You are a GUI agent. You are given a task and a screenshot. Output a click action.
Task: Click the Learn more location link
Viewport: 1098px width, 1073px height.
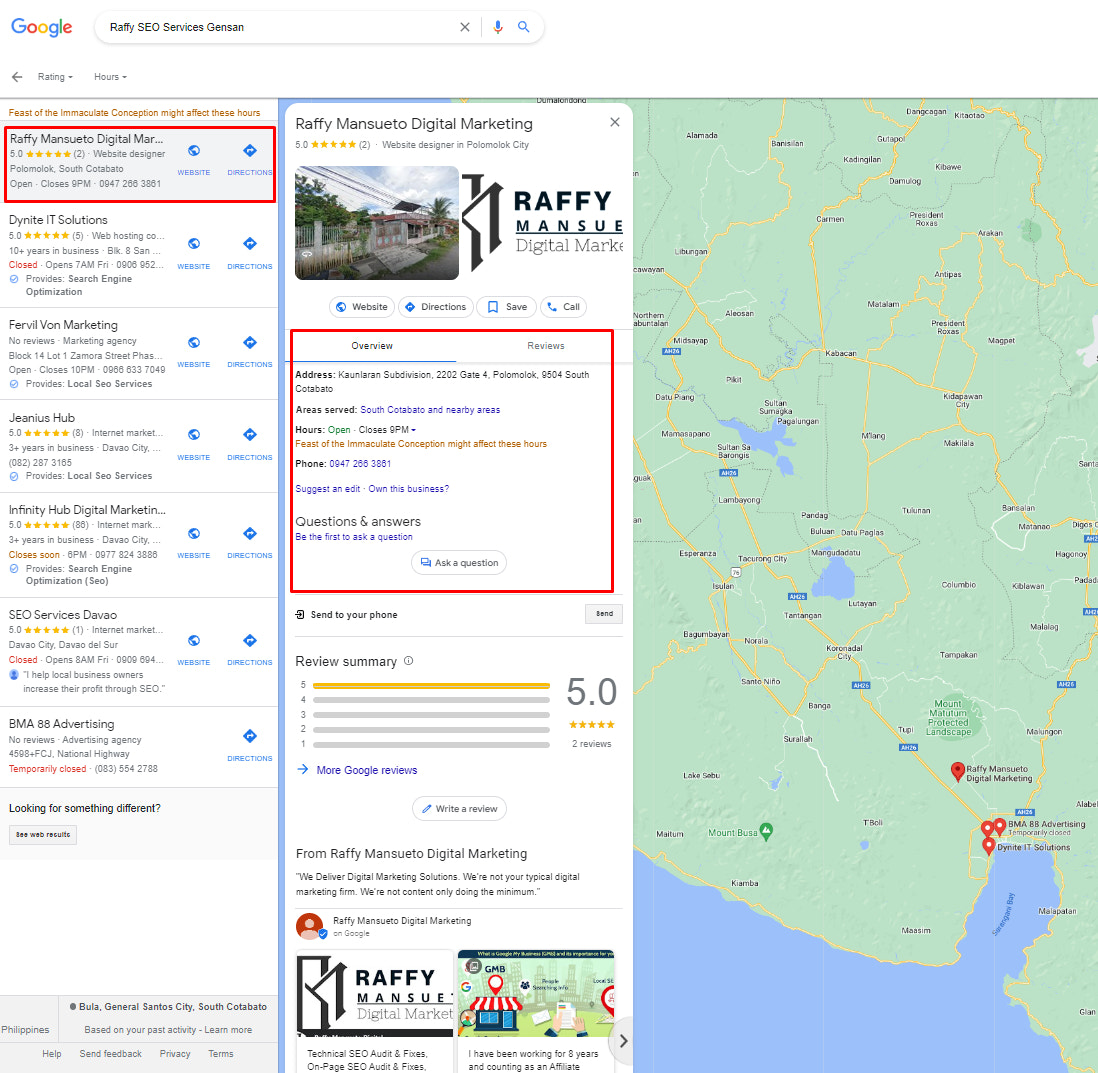point(228,1030)
